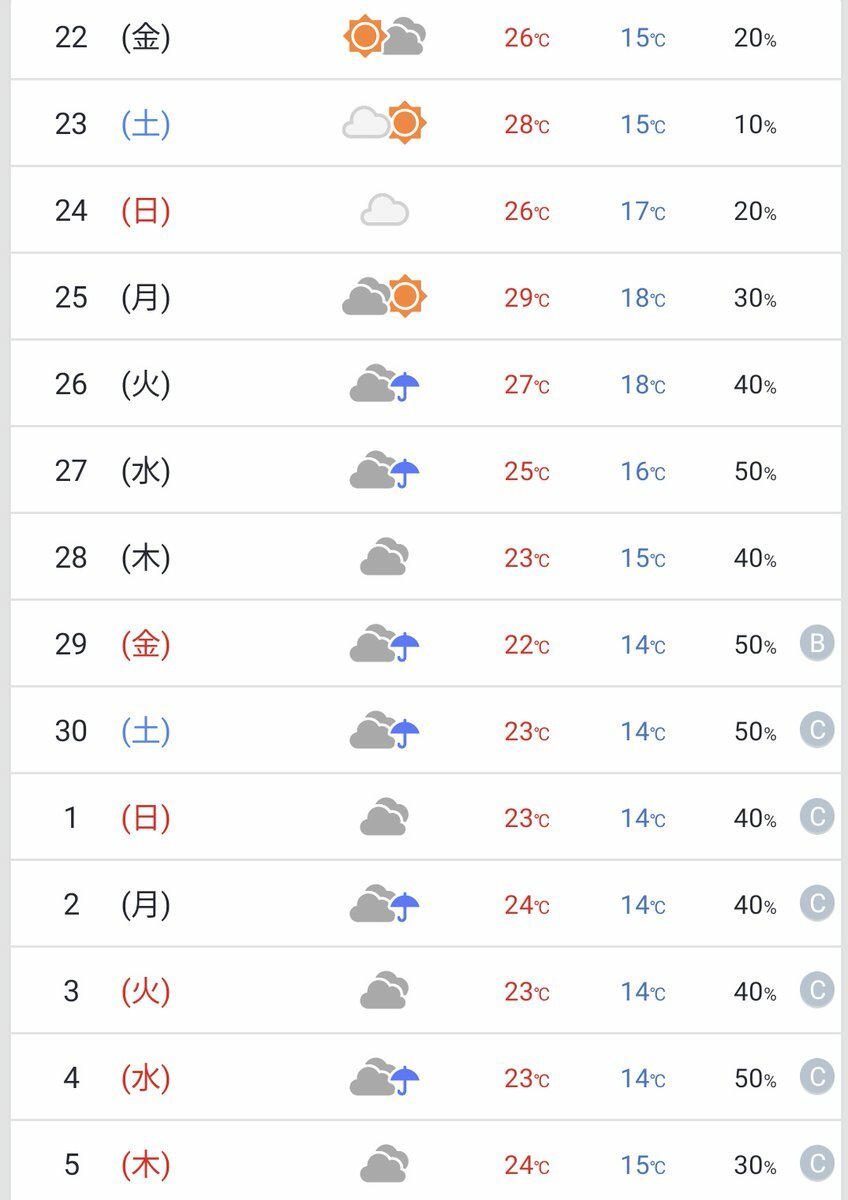
Task: Click the C reliability badge on the 30th
Action: tap(817, 731)
